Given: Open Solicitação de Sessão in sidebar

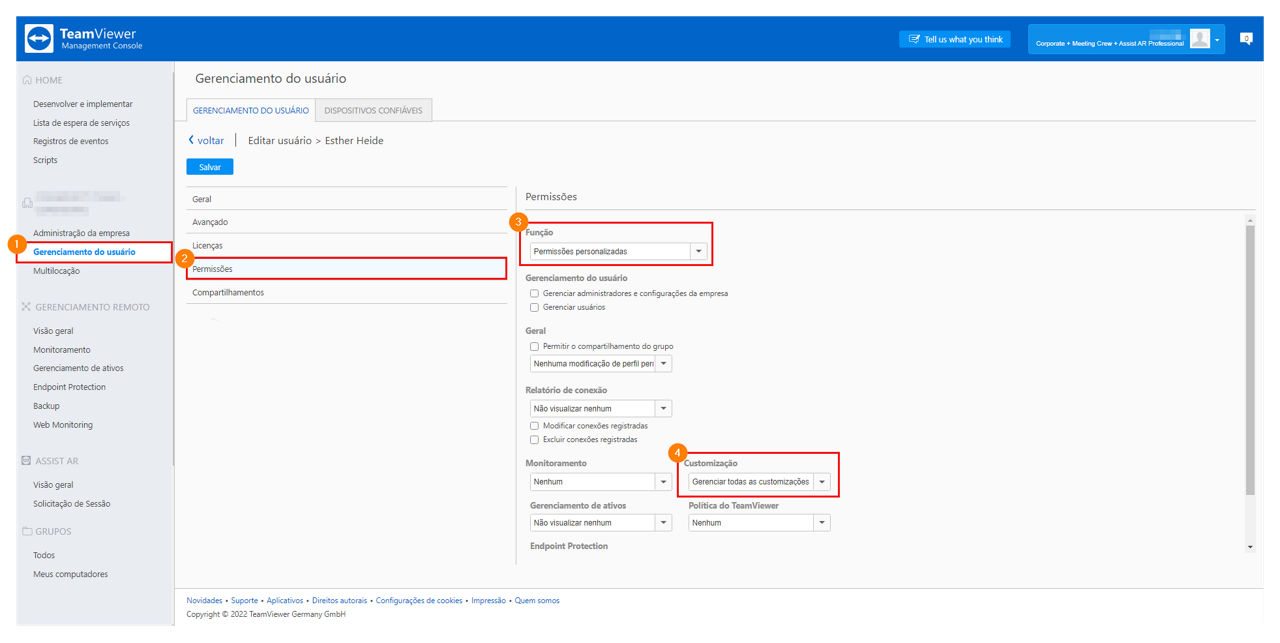Looking at the screenshot, I should [72, 504].
